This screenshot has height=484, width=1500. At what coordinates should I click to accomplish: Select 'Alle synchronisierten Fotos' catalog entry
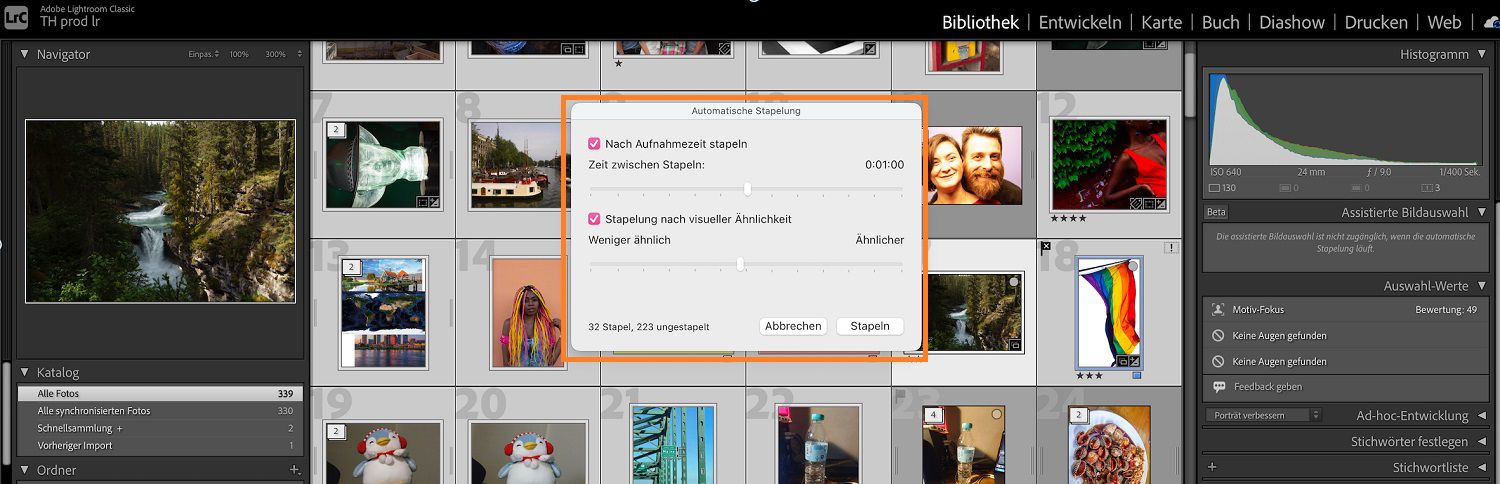160,411
